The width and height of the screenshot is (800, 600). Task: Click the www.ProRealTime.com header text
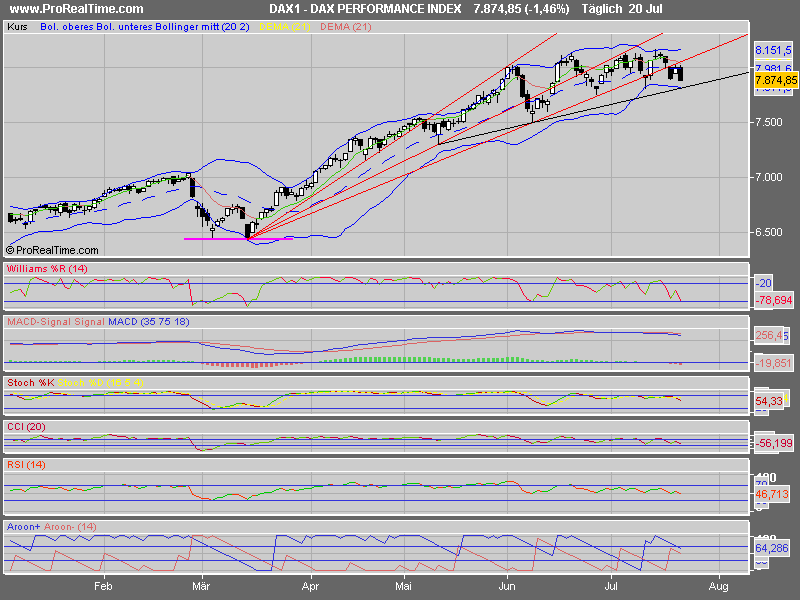77,9
